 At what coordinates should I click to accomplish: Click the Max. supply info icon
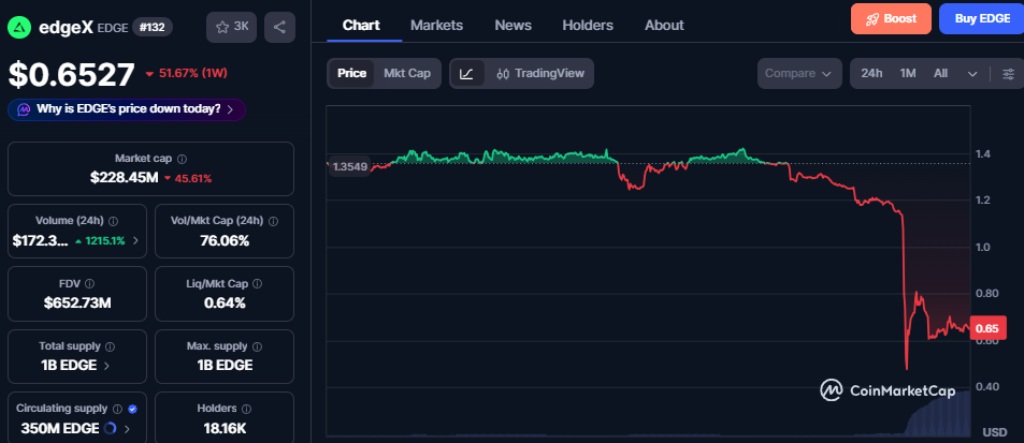click(257, 346)
